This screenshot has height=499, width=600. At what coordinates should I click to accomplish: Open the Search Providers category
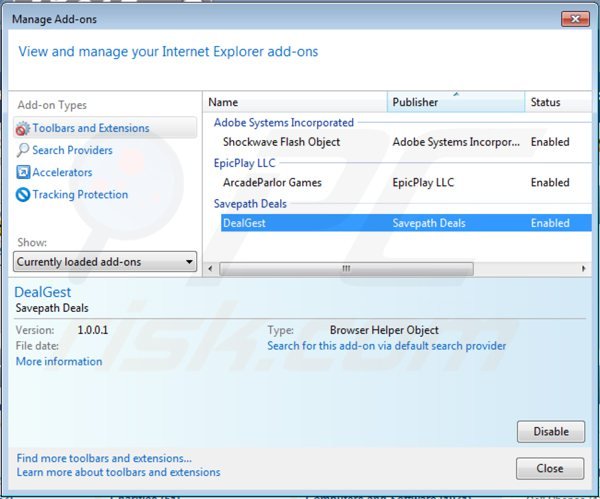[x=72, y=150]
